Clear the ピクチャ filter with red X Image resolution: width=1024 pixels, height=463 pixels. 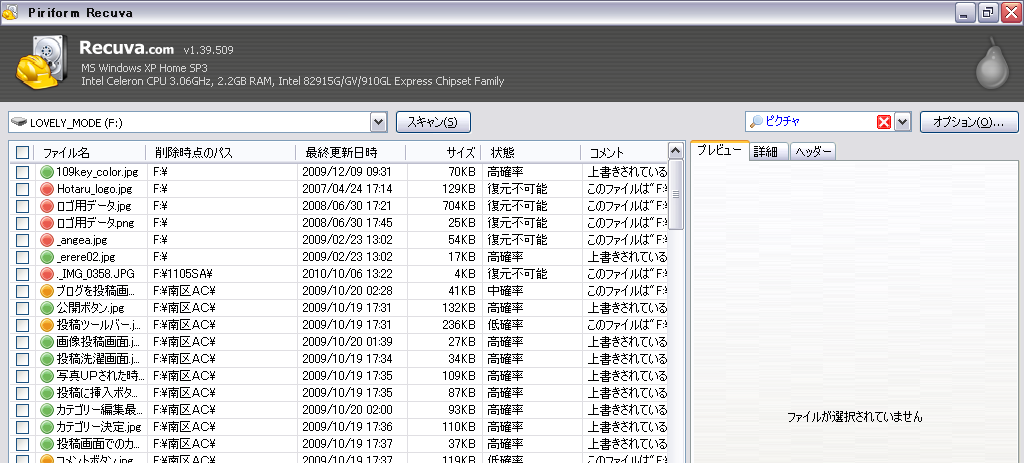[x=884, y=121]
